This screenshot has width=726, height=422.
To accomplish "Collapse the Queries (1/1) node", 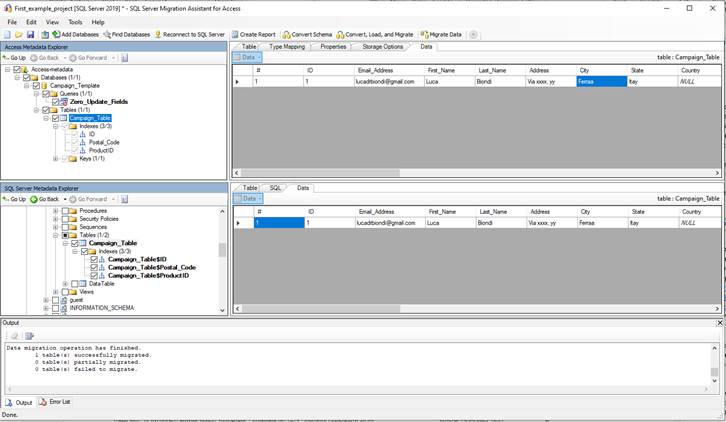I will click(x=37, y=94).
